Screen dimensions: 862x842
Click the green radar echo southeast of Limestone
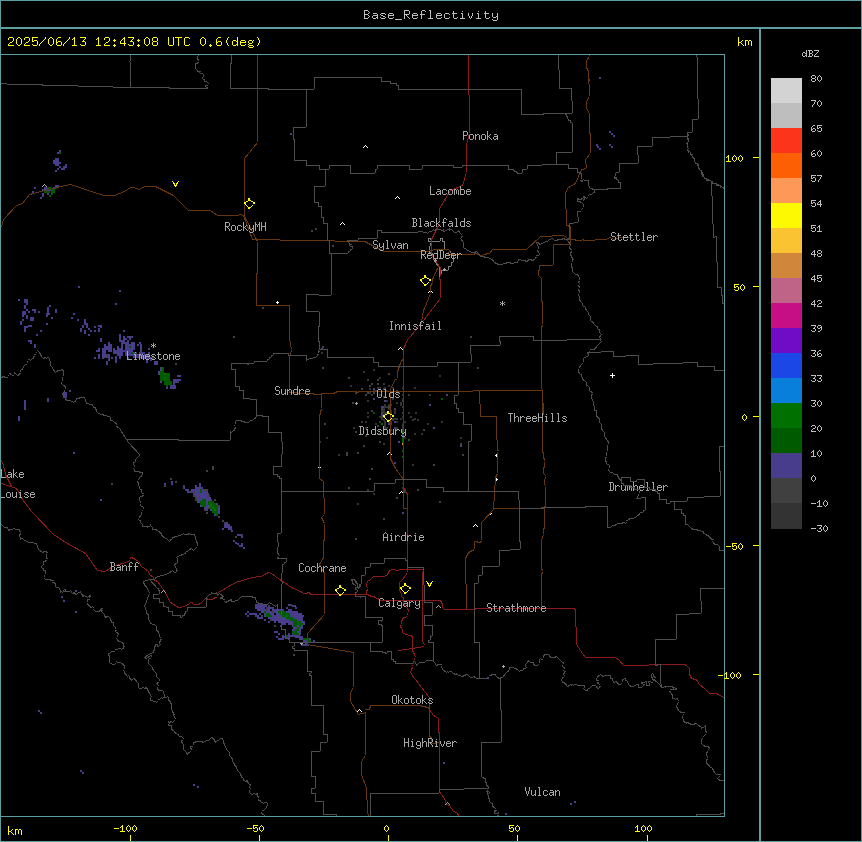coord(167,378)
